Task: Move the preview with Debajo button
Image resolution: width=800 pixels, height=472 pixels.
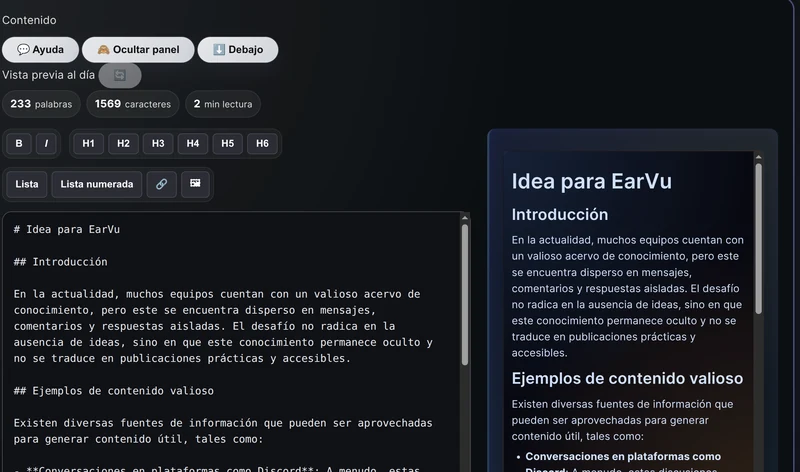Action: click(238, 49)
